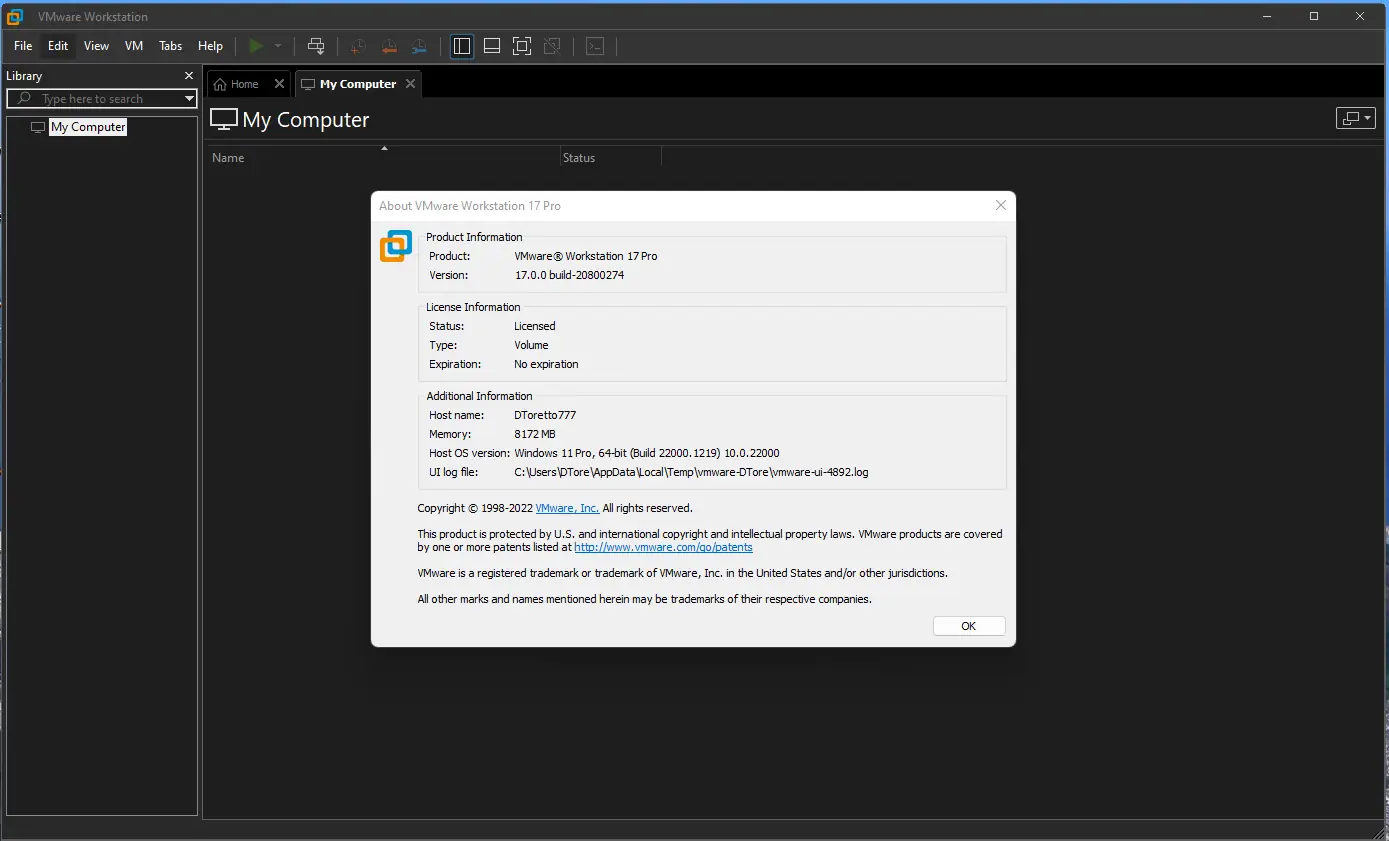1389x841 pixels.
Task: Click OK to close the About dialog
Action: click(x=968, y=625)
